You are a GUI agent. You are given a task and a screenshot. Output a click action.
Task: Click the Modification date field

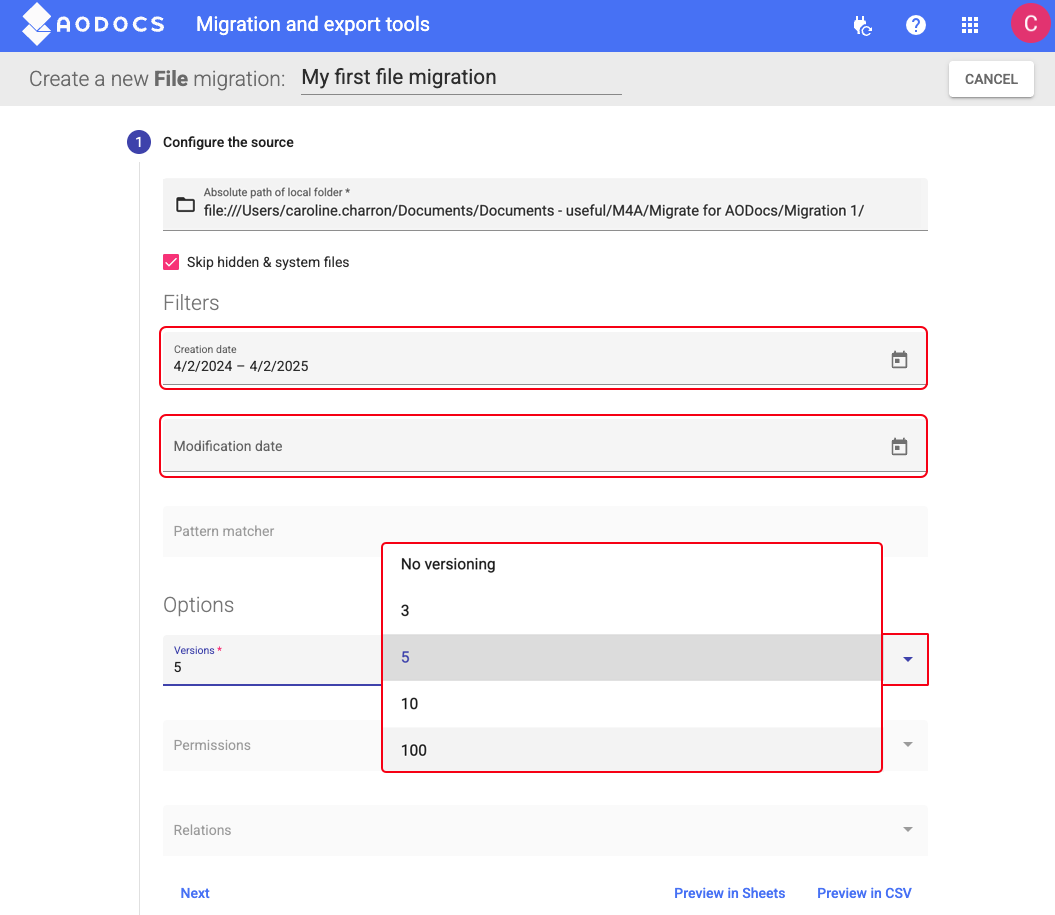(x=545, y=446)
